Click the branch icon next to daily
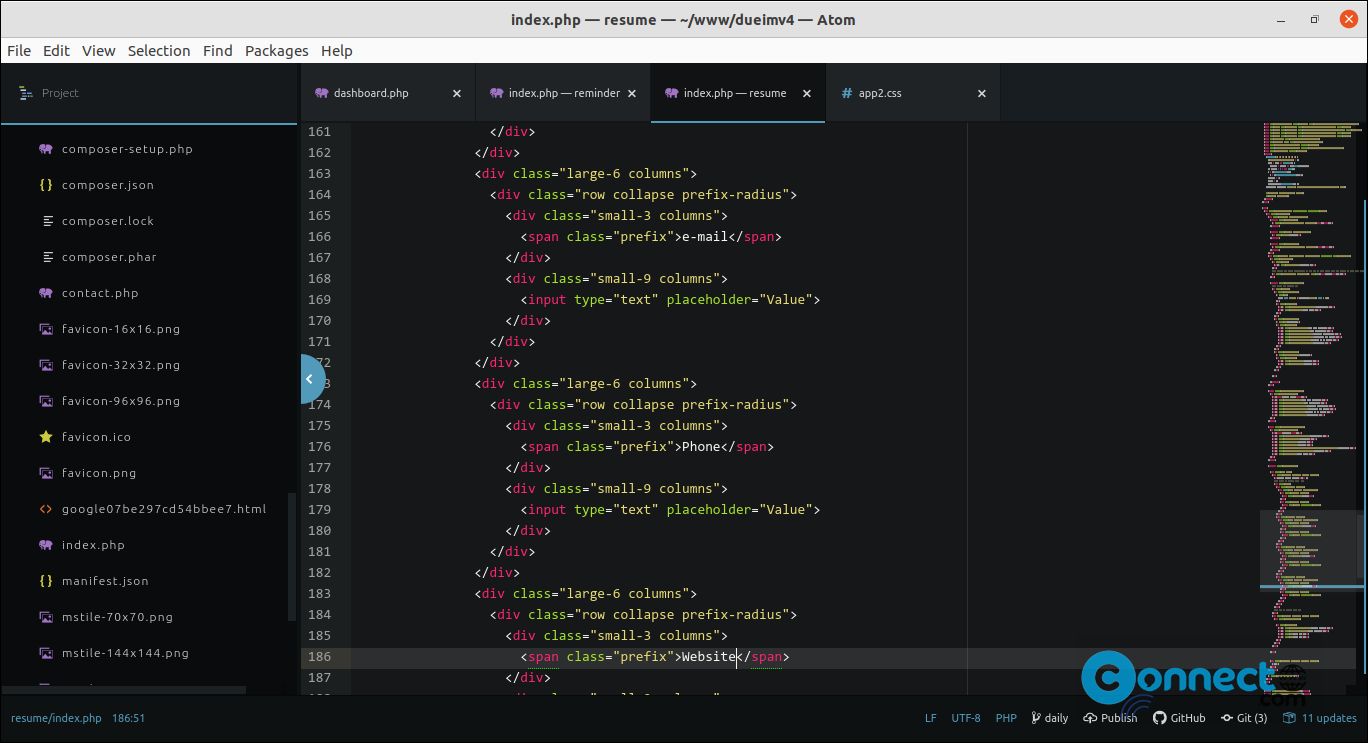 pos(1035,717)
